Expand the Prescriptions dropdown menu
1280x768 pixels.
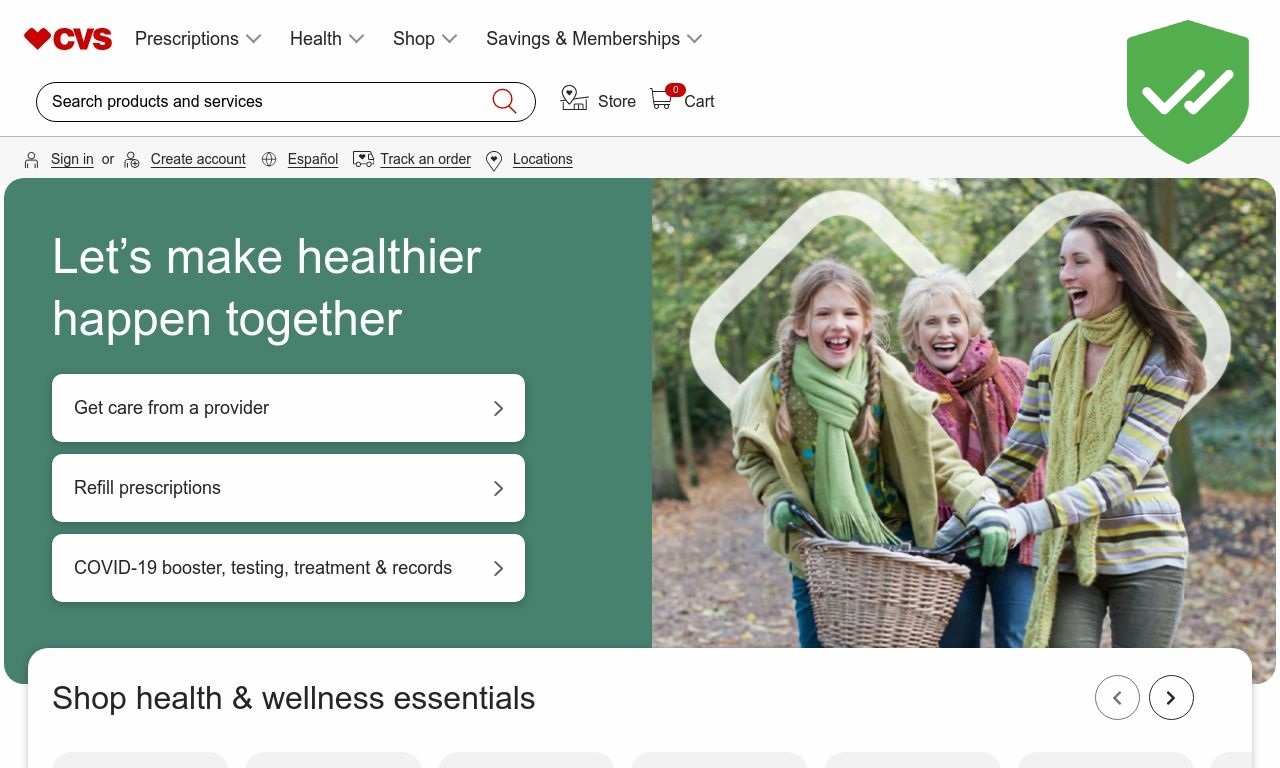tap(198, 39)
